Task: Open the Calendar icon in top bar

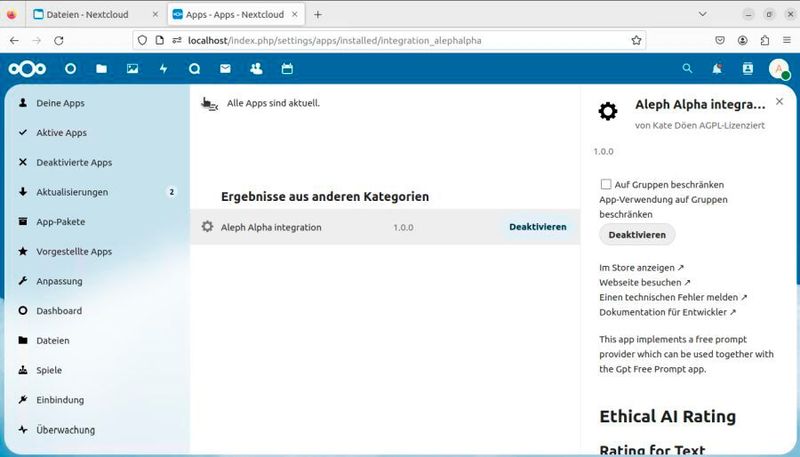Action: point(287,69)
